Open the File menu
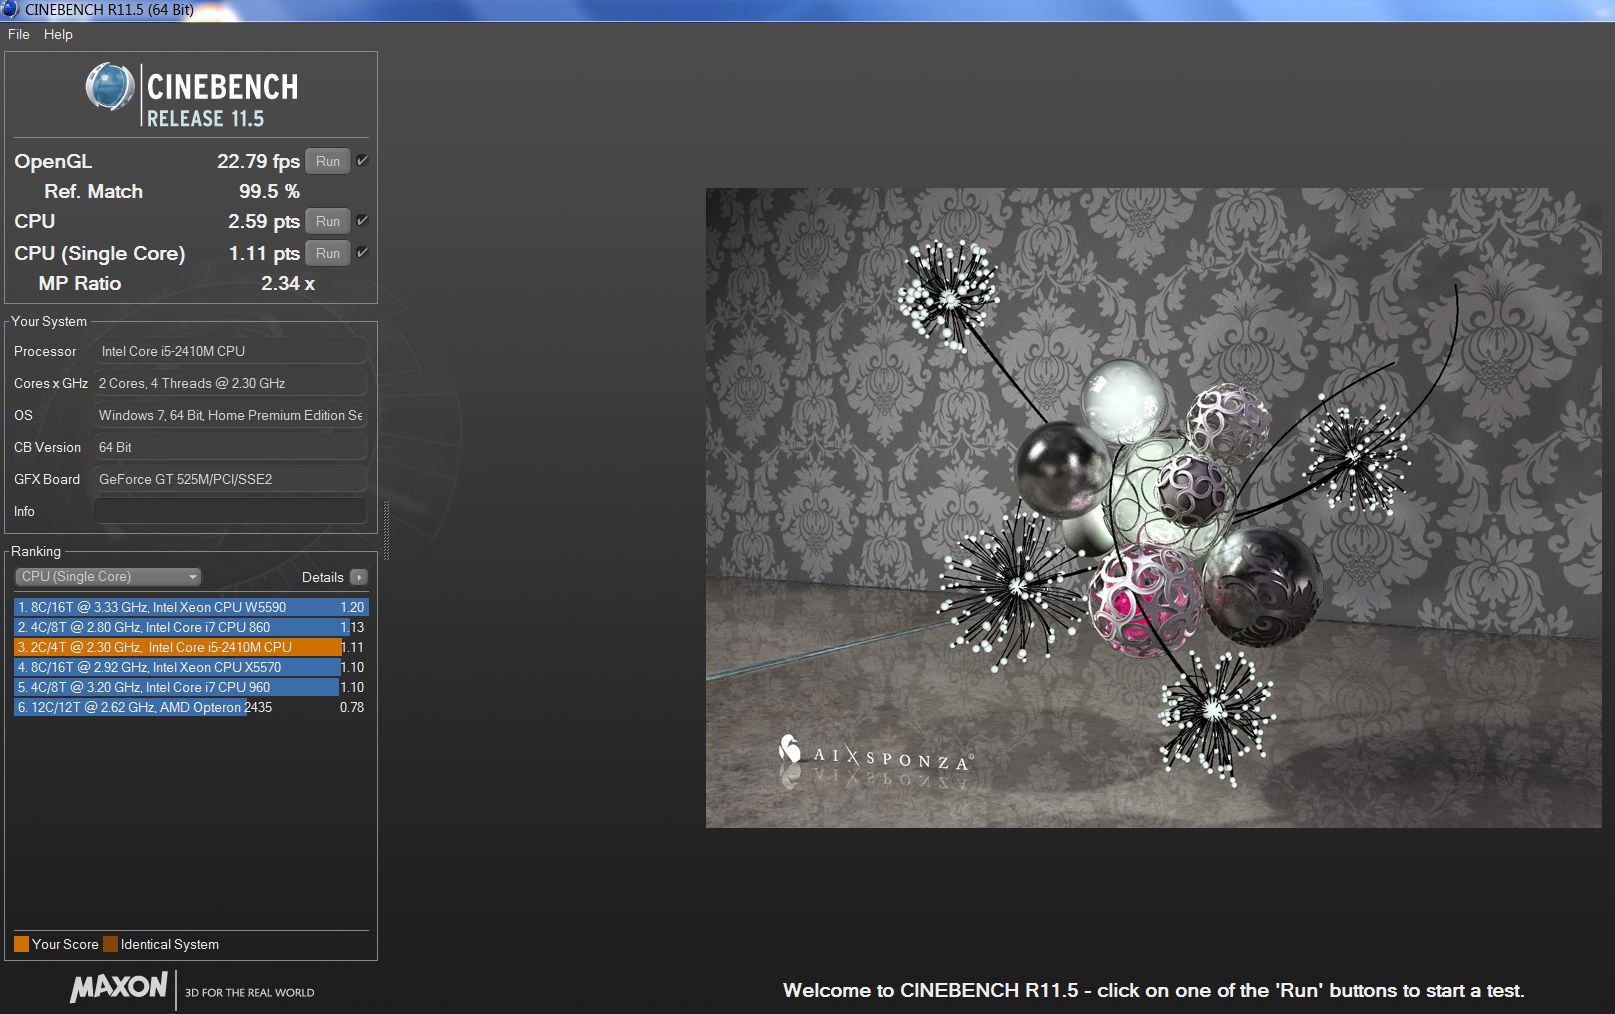Viewport: 1615px width, 1014px height. tap(18, 34)
